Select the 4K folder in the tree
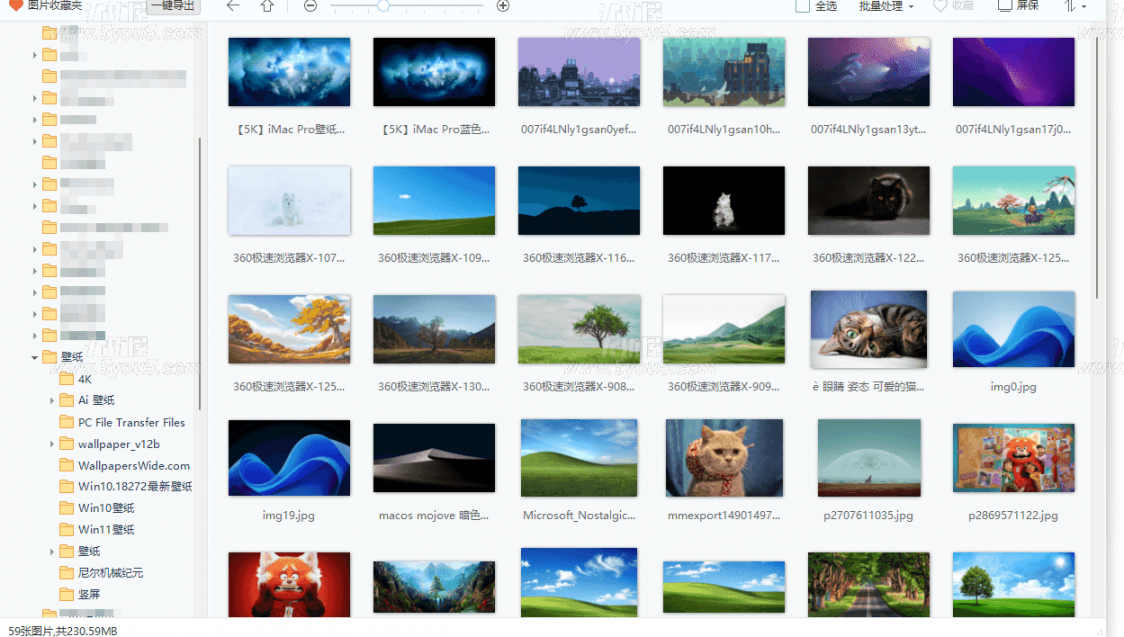Screen dimensions: 1124x637 75,379
